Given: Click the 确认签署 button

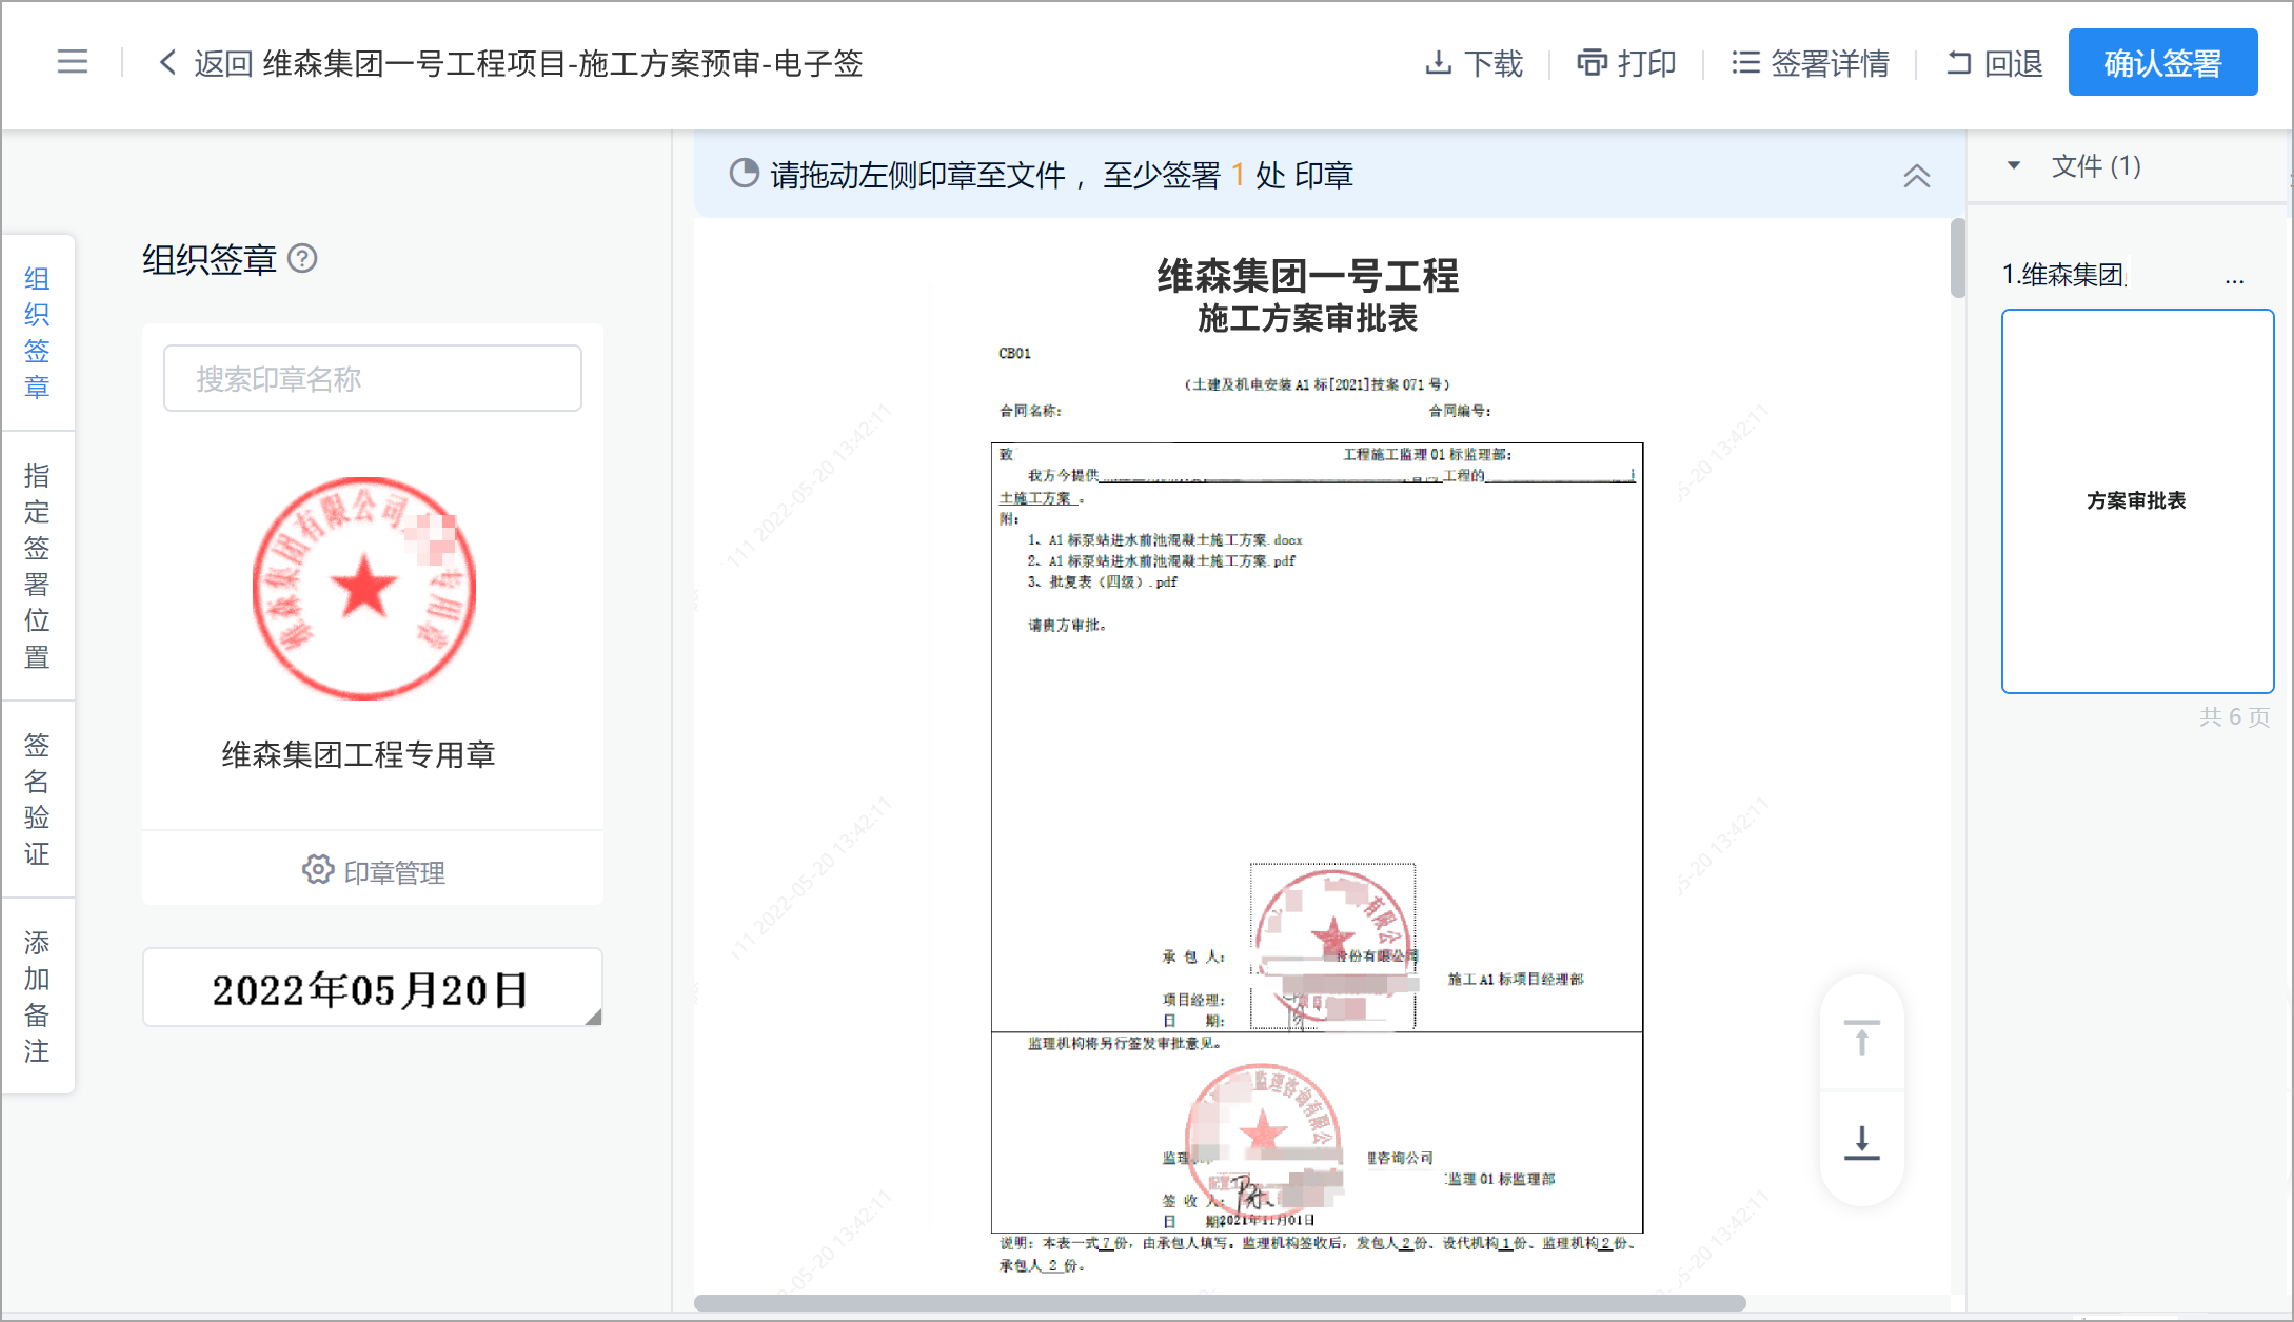Looking at the screenshot, I should pyautogui.click(x=2162, y=62).
